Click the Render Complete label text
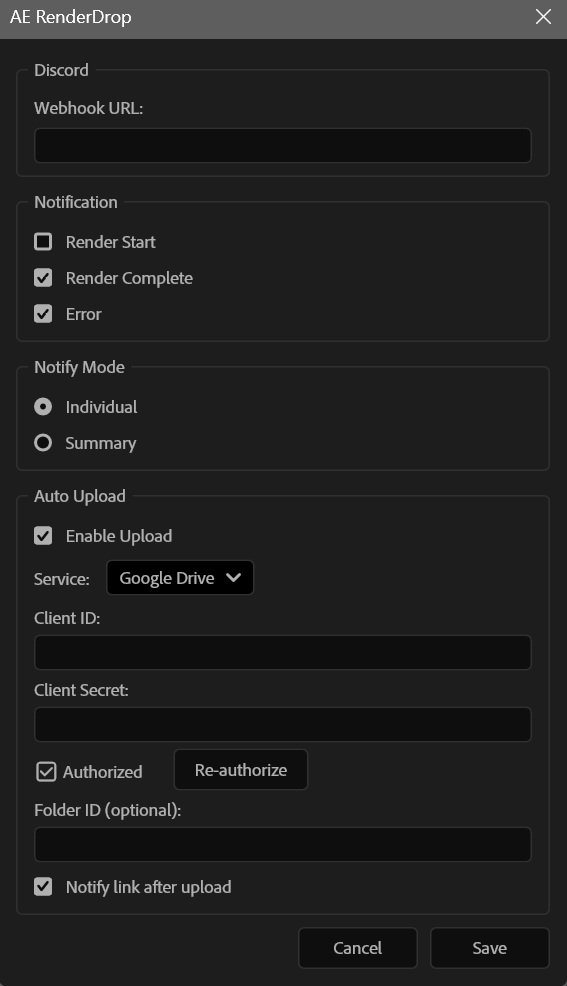 [129, 278]
